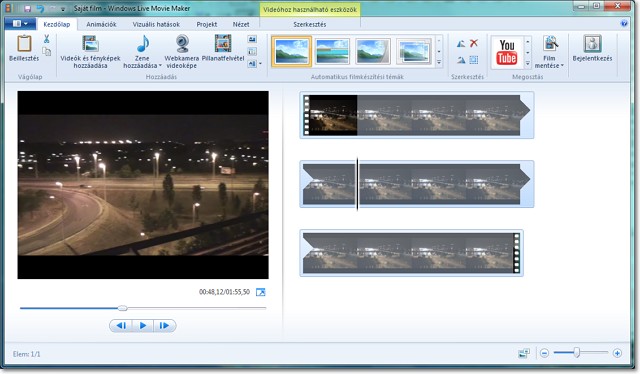This screenshot has height=374, width=640.
Task: Take a snapshot with Pillanatfelvétel
Action: pos(223,48)
